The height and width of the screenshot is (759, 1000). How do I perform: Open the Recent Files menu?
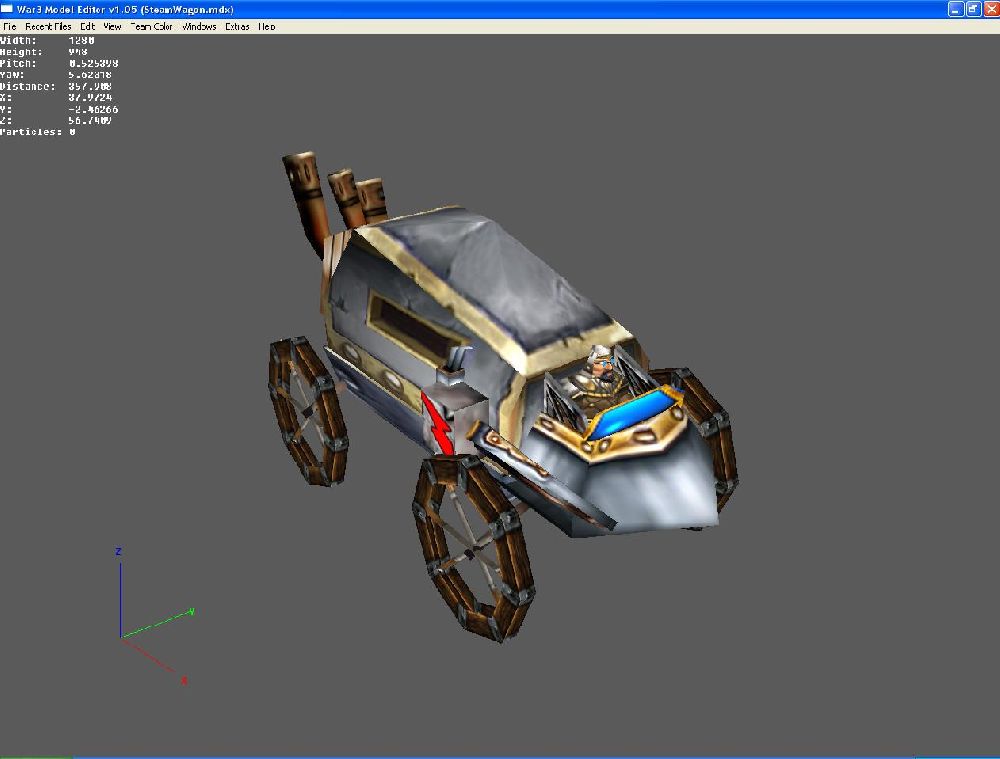48,27
